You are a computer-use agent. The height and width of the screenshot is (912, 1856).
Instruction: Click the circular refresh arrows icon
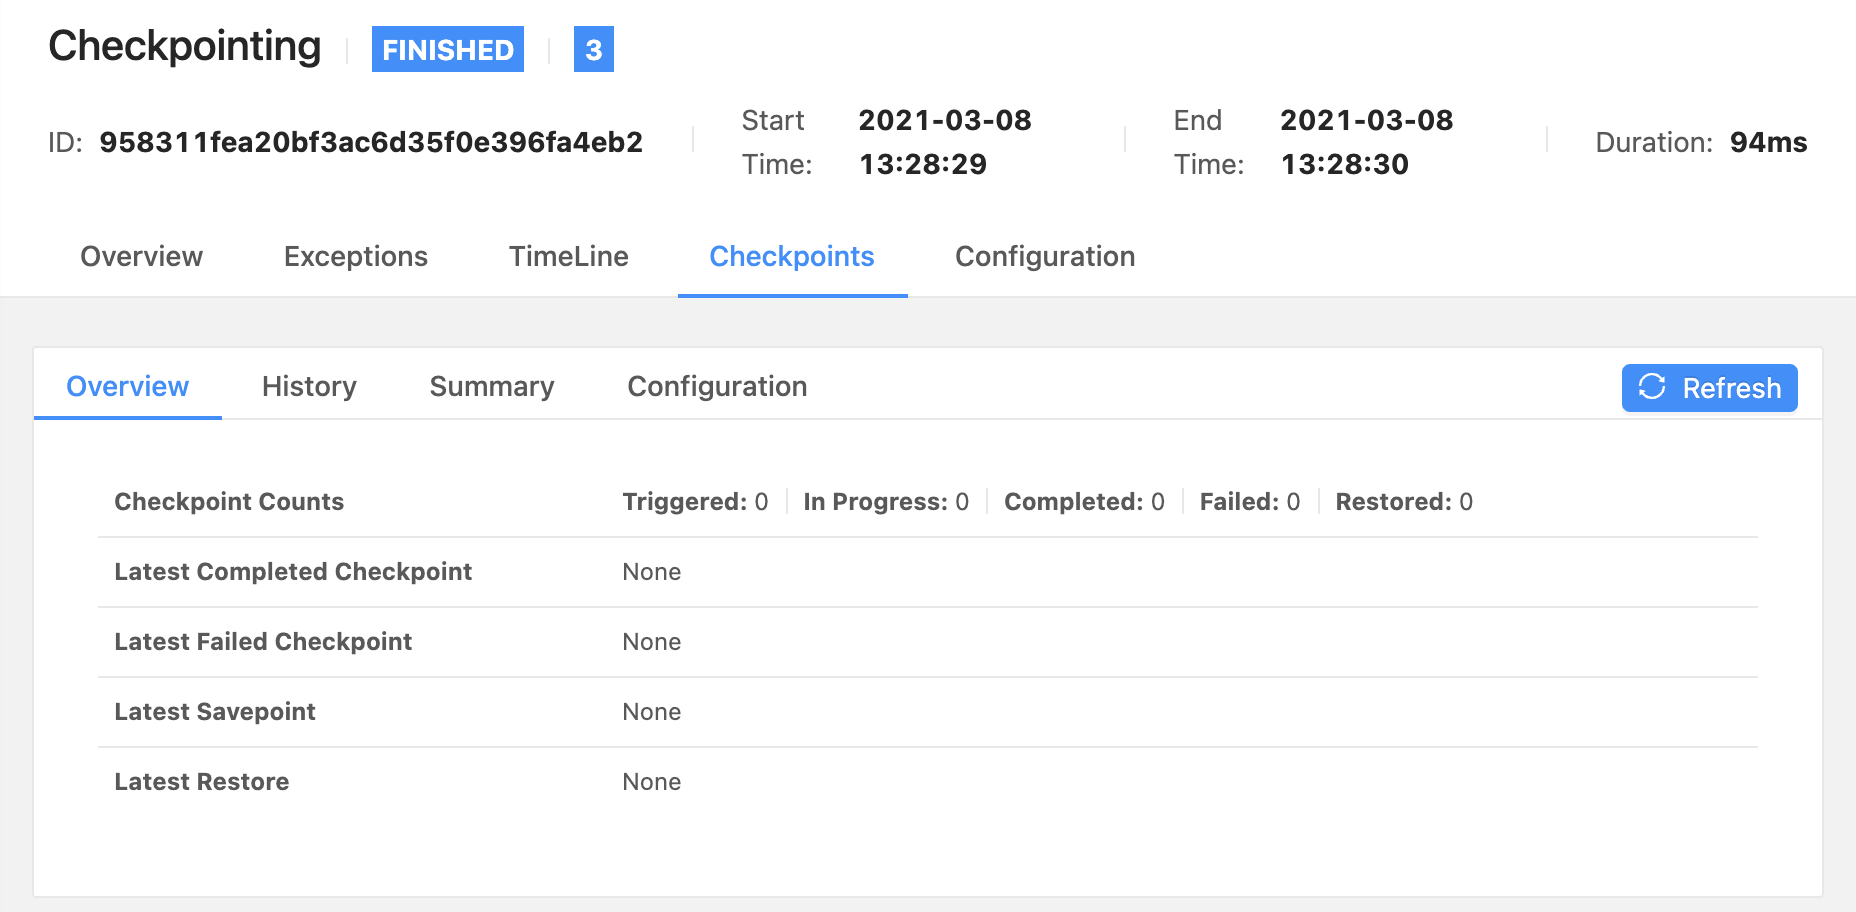pyautogui.click(x=1652, y=387)
